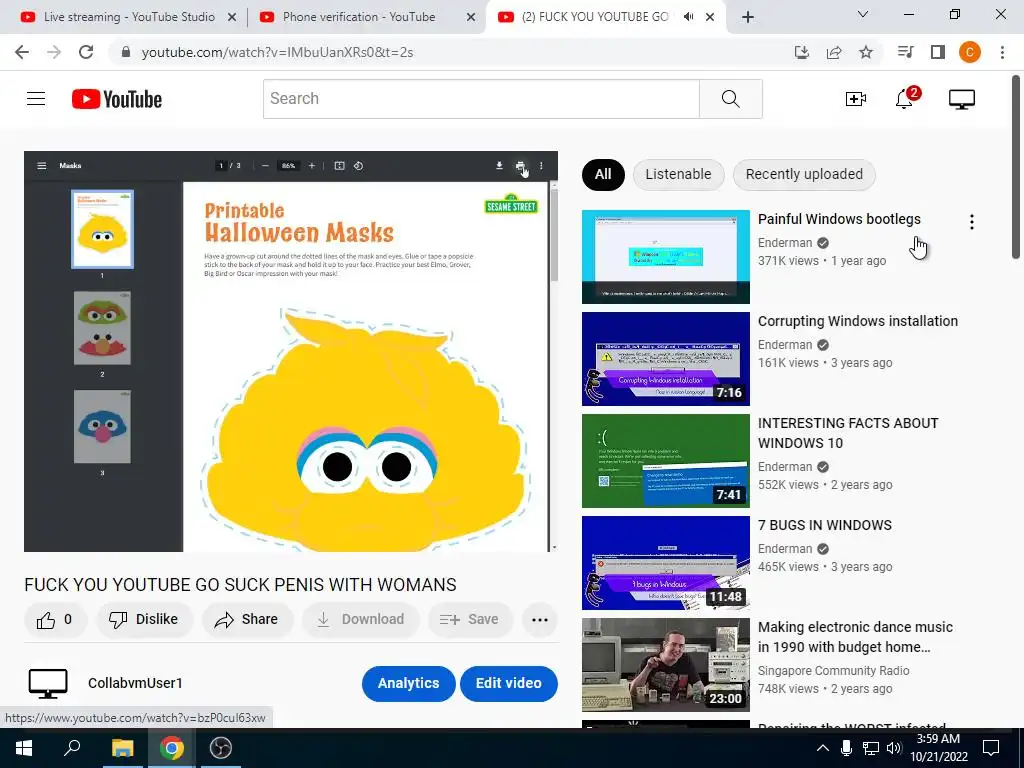Open the search tabs chevron
The image size is (1024, 768).
pos(863,14)
